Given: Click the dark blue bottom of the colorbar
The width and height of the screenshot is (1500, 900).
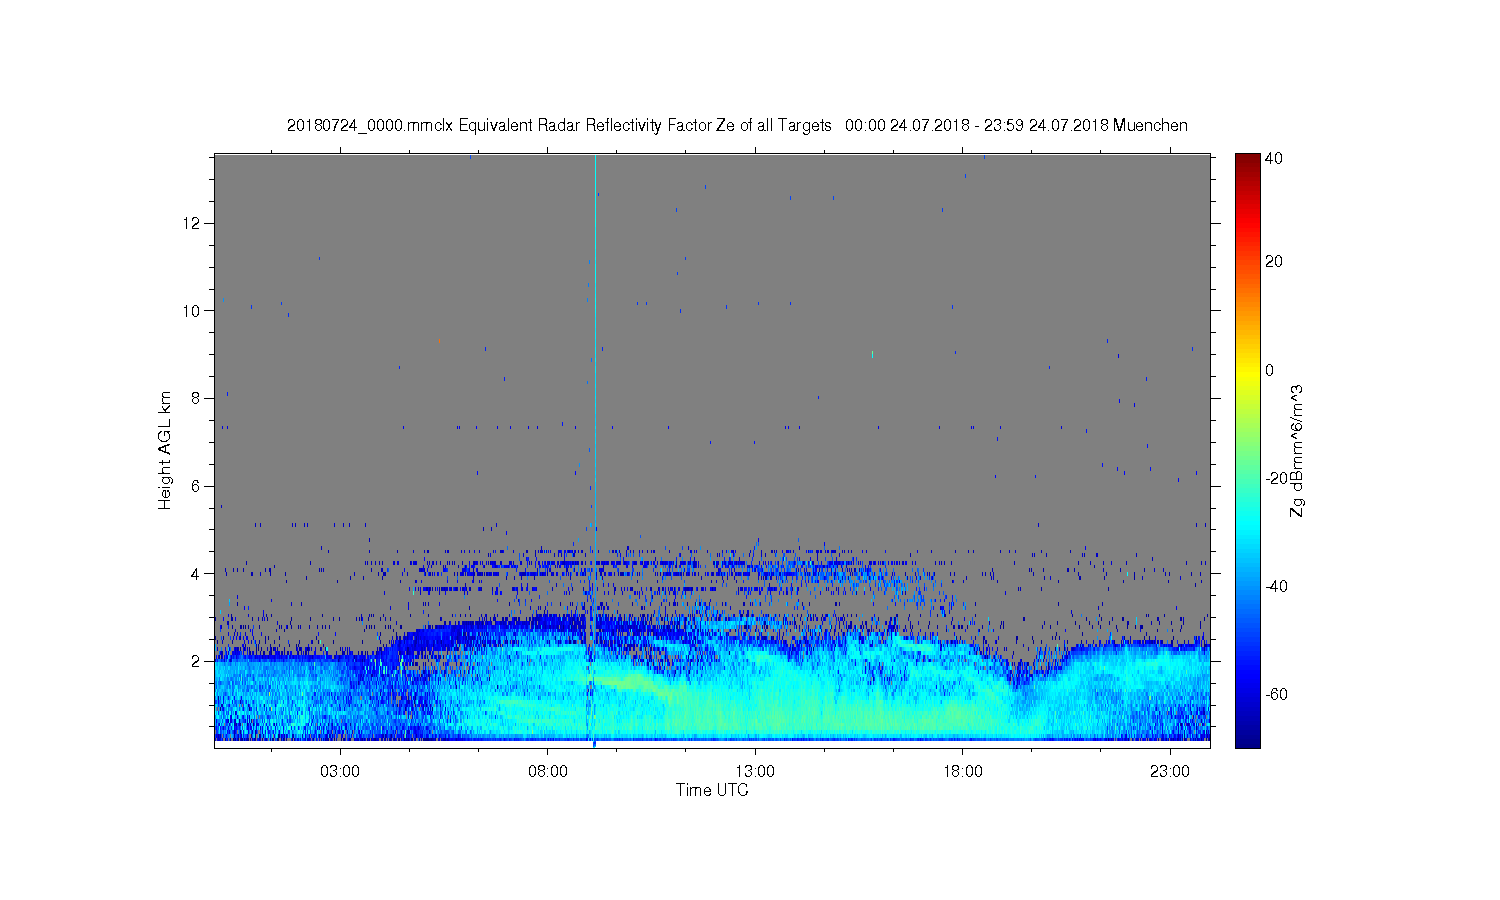Looking at the screenshot, I should tap(1247, 738).
